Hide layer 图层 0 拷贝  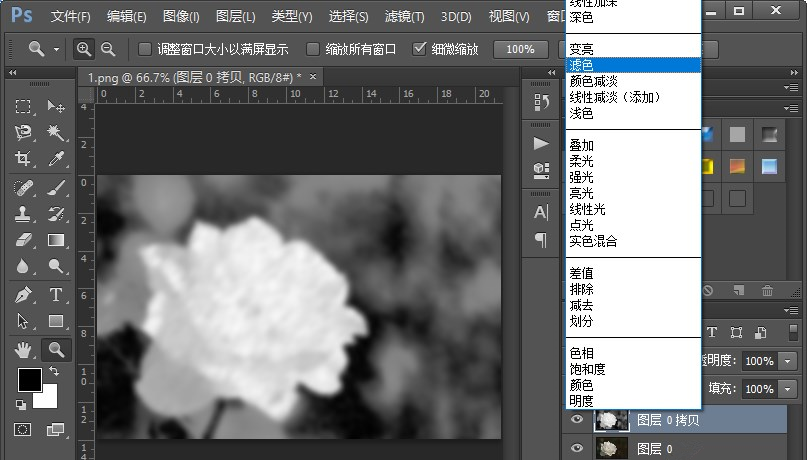coord(577,419)
